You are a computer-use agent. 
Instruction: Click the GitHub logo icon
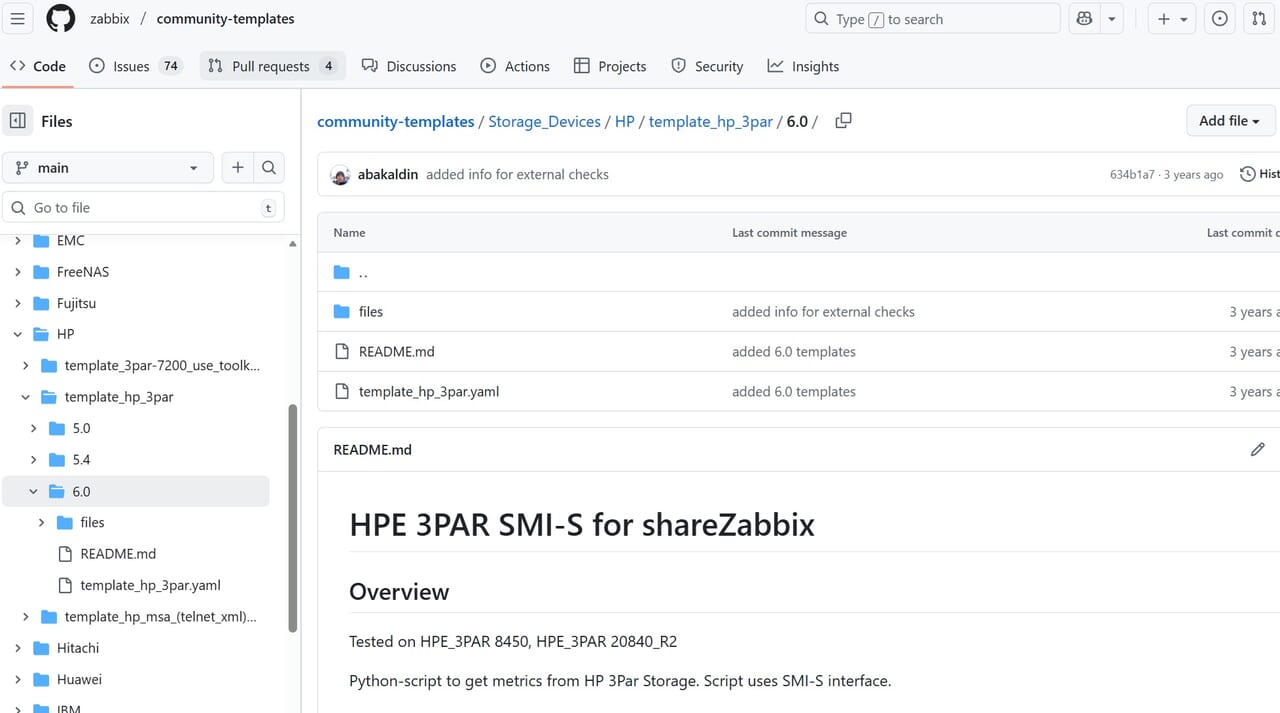(60, 19)
